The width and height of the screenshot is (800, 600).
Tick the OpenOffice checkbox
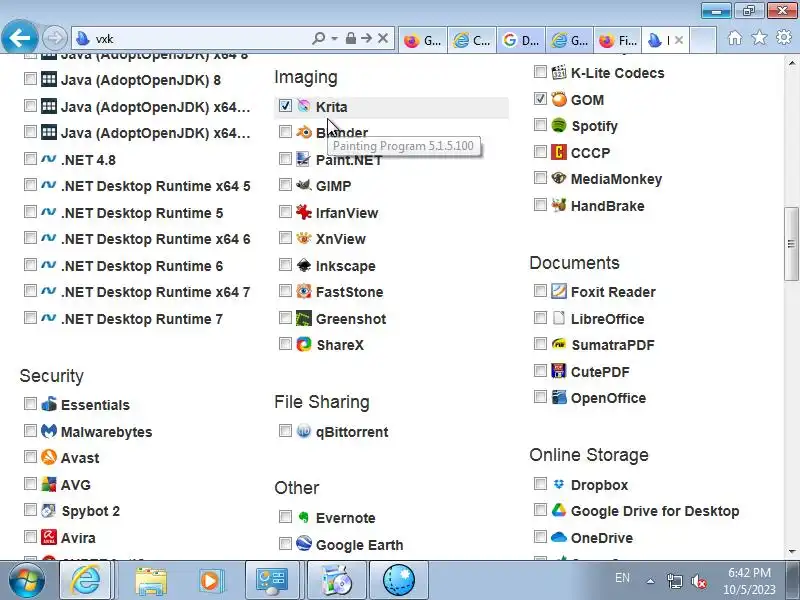540,397
